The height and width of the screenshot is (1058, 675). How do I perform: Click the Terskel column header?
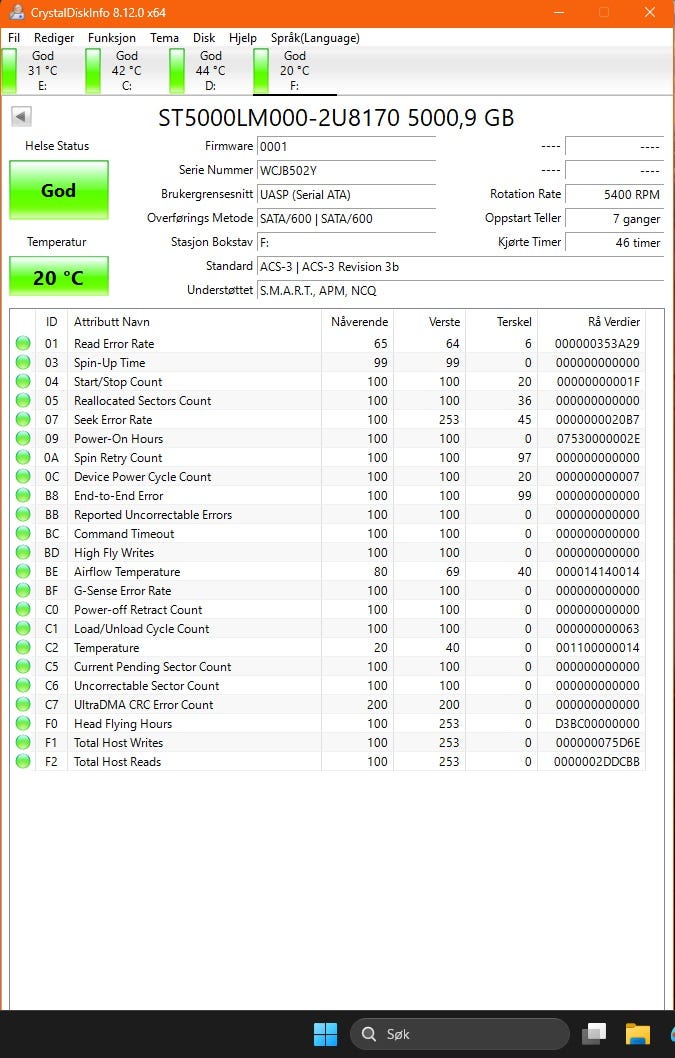502,322
